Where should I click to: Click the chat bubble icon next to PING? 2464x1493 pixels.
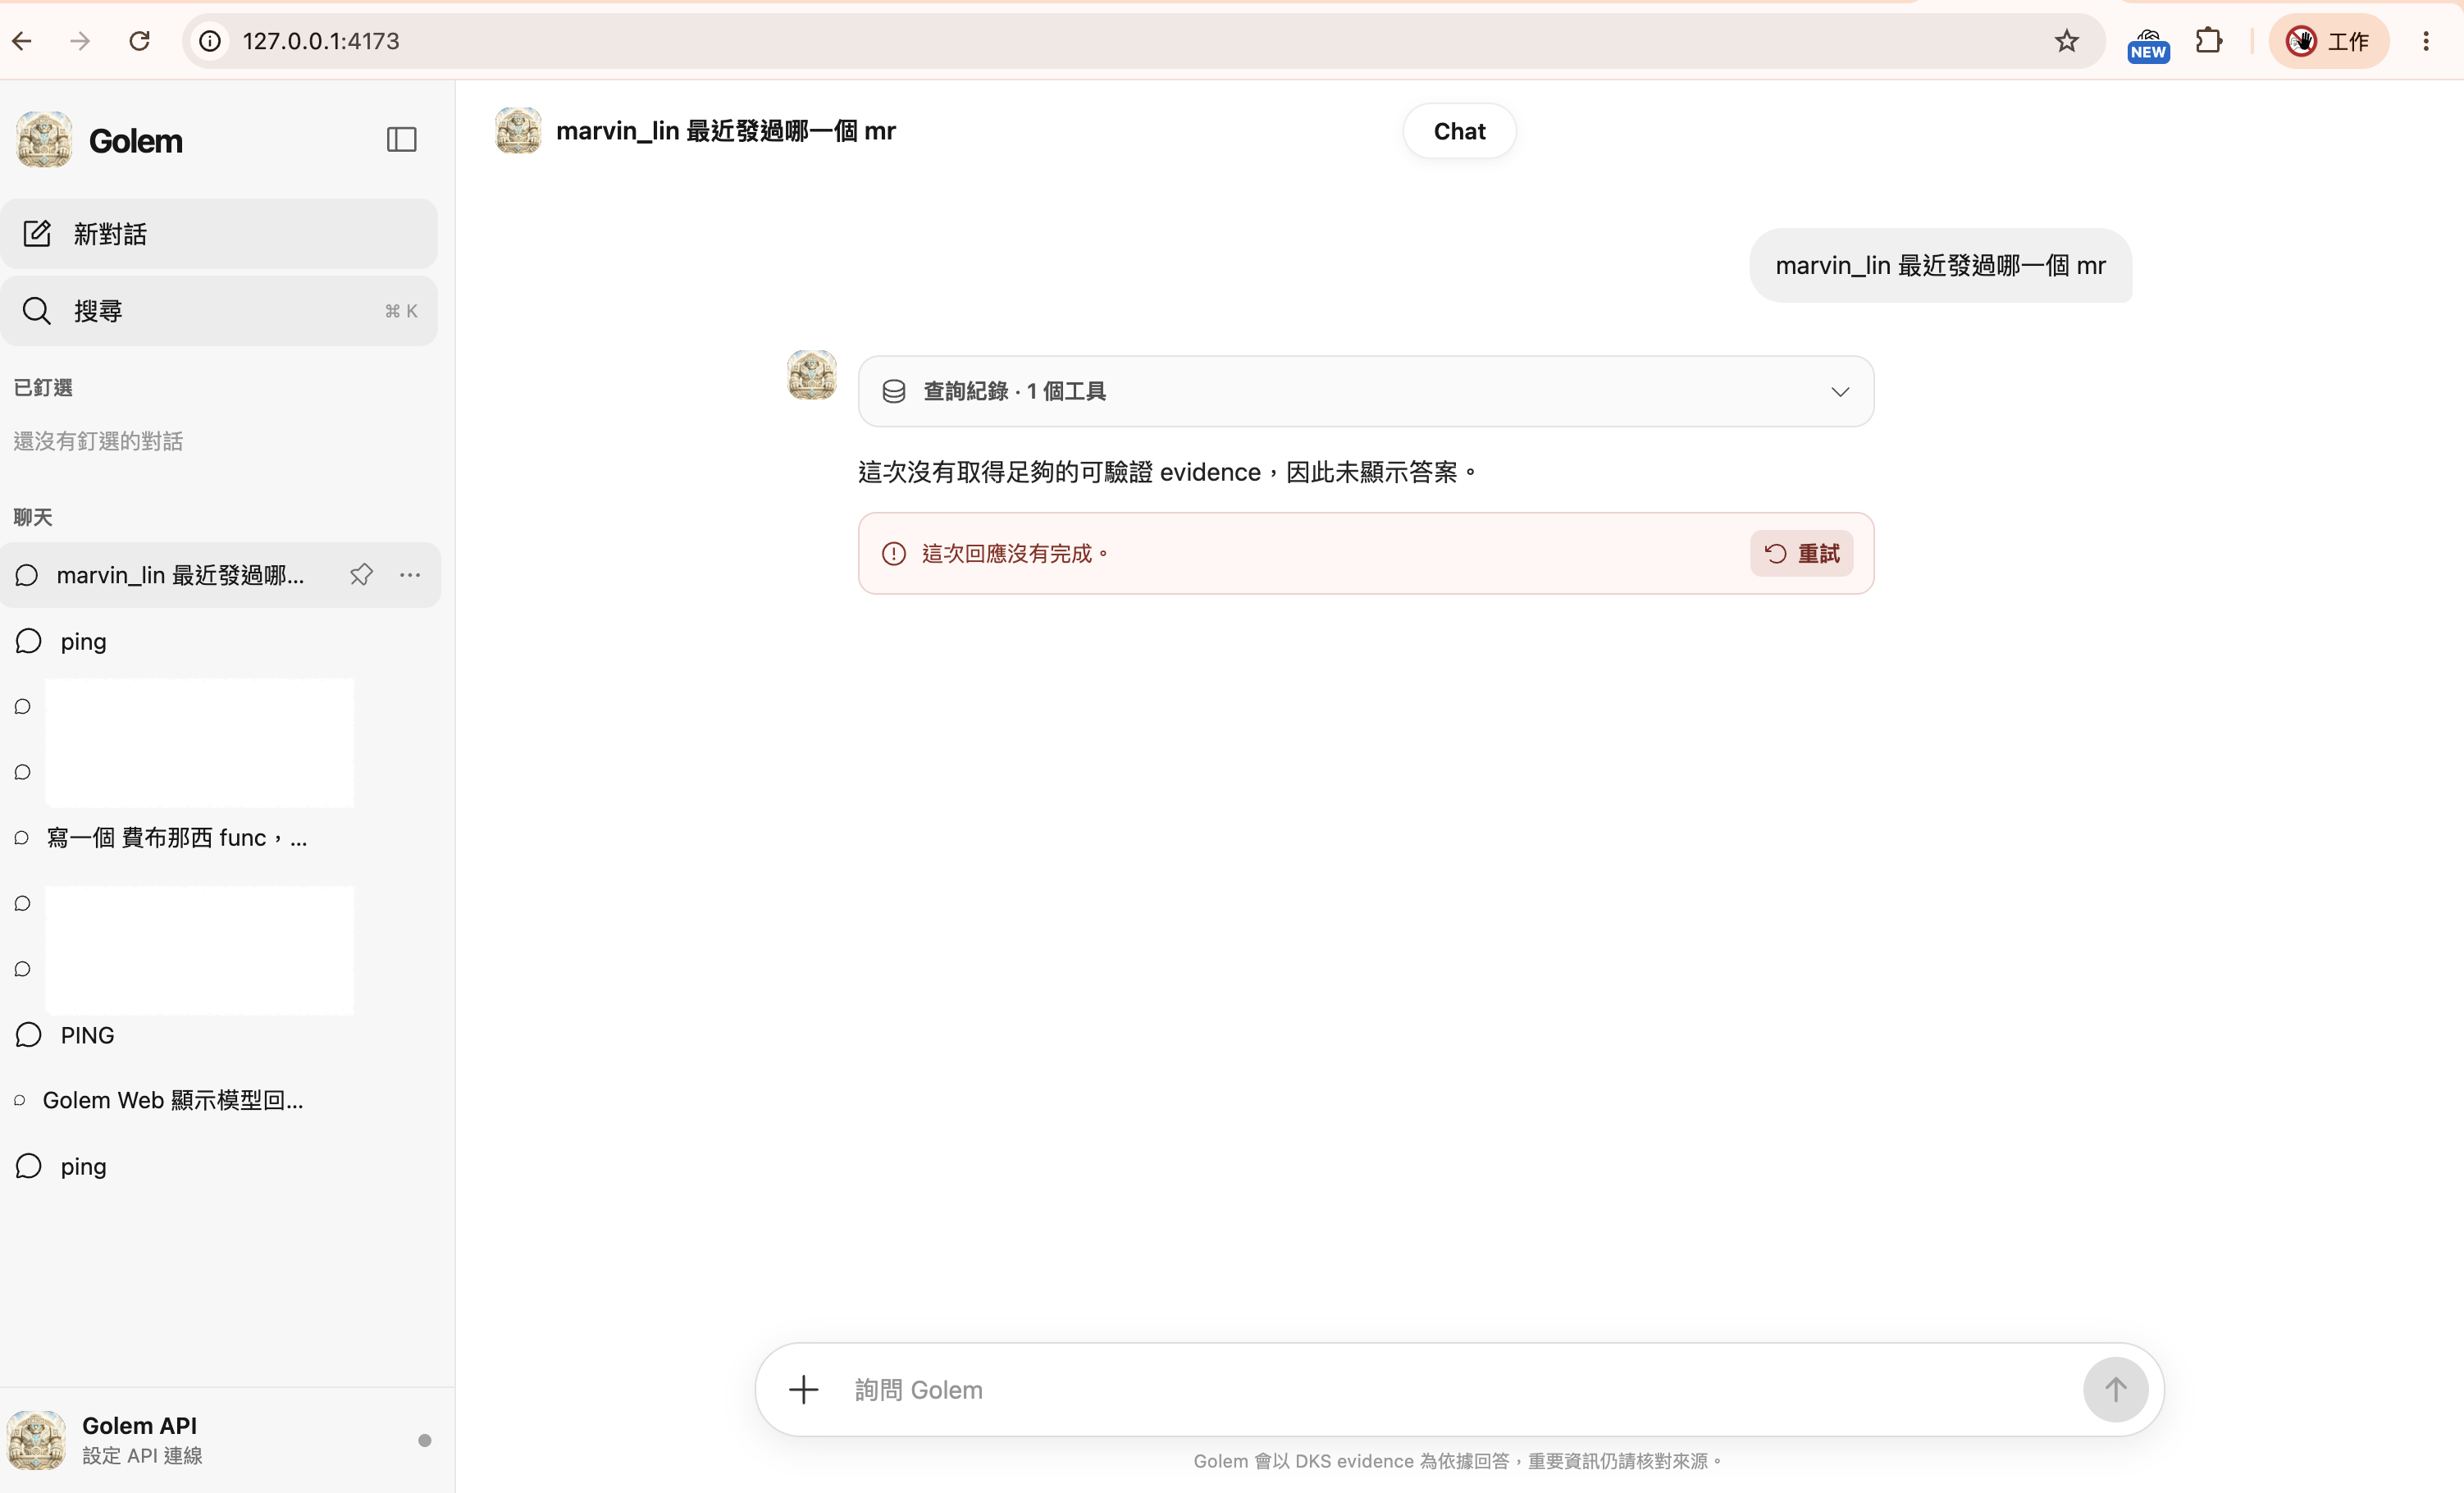28,1035
